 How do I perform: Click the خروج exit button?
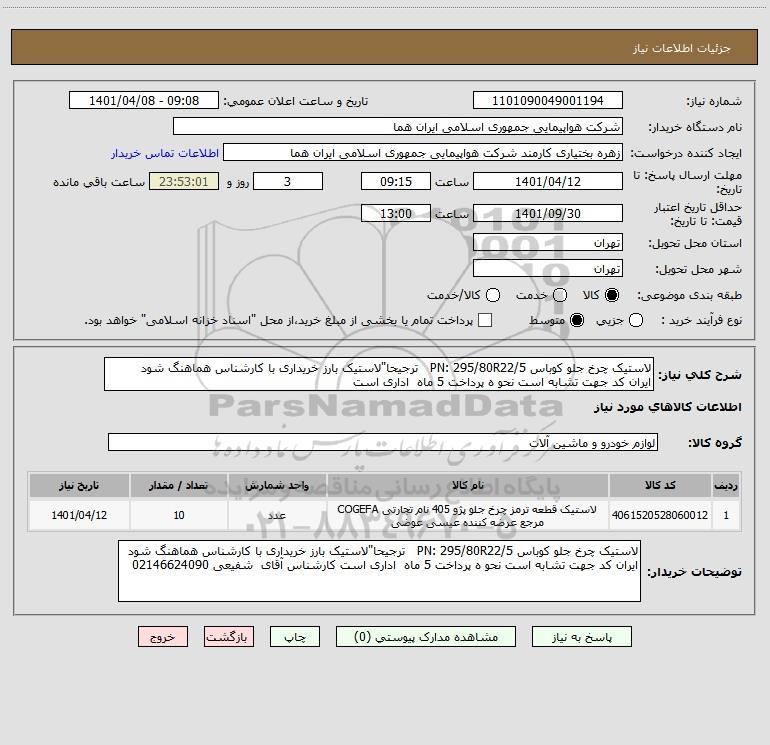click(x=163, y=637)
